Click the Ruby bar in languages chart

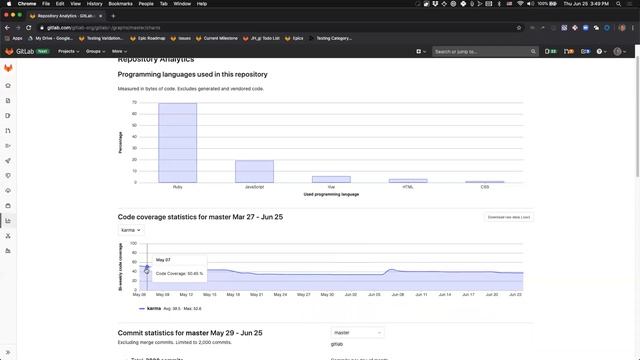pyautogui.click(x=178, y=143)
